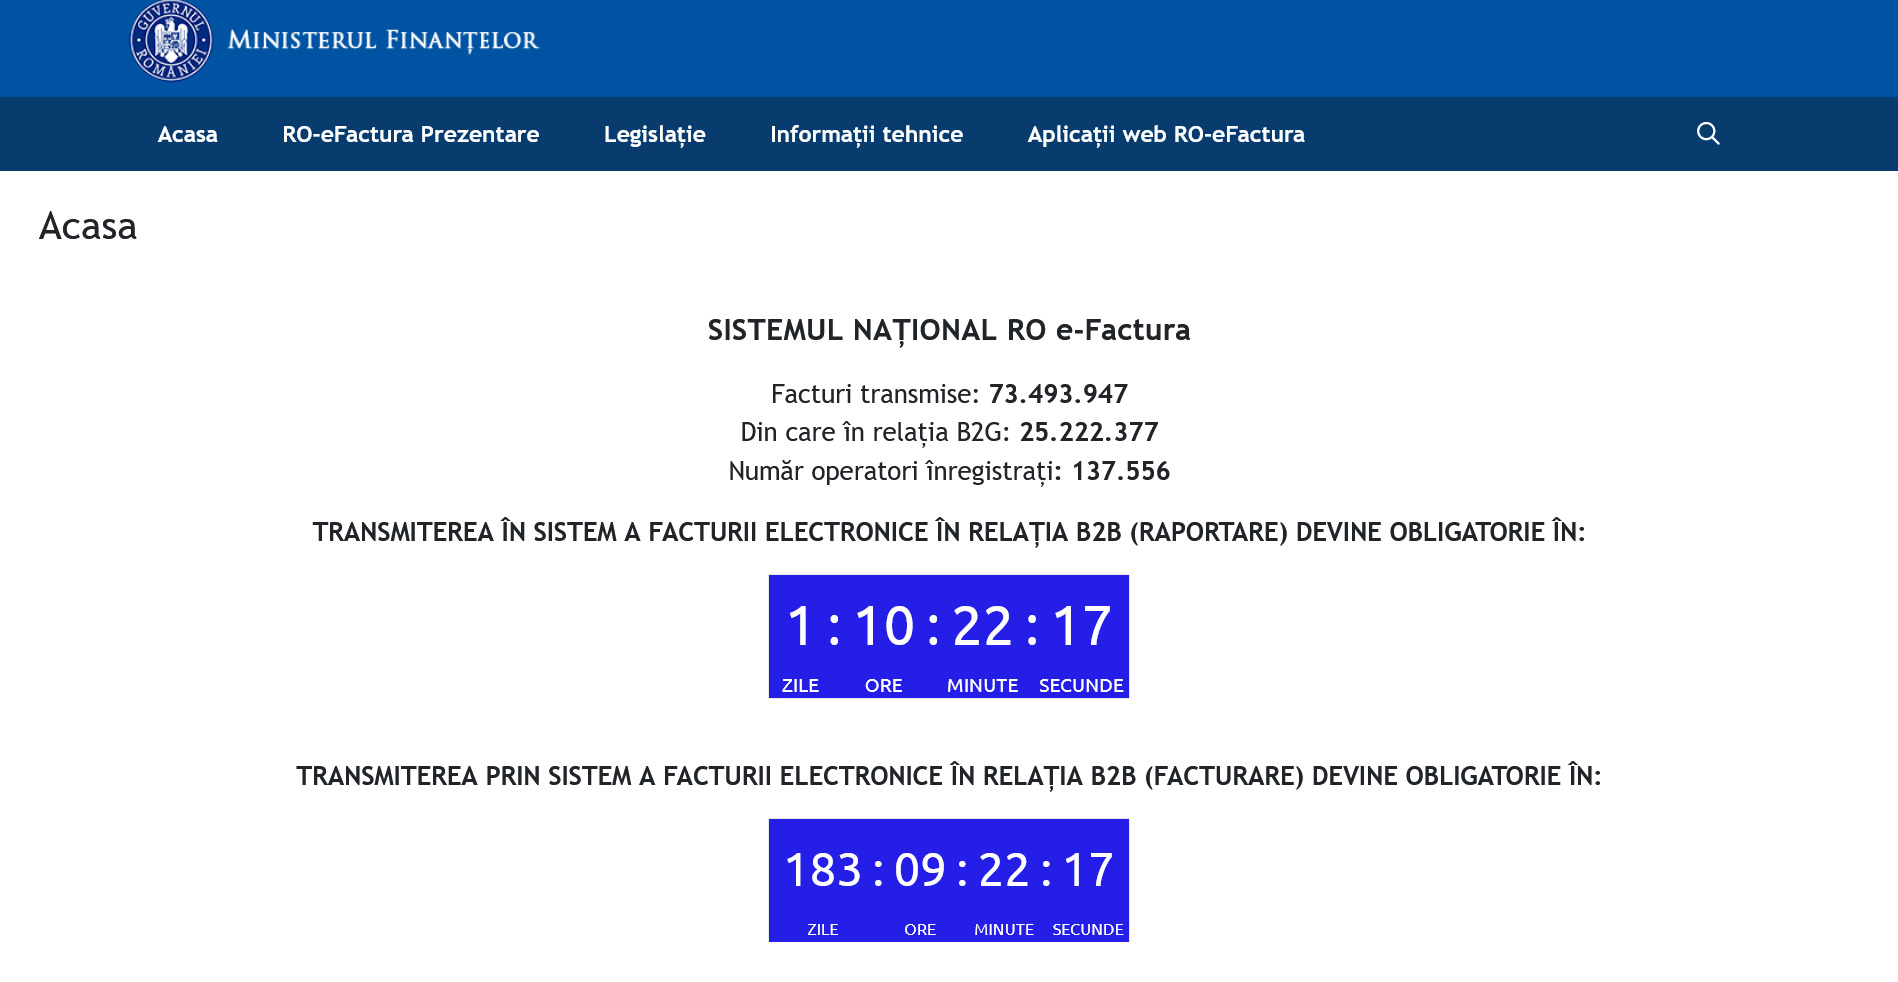Click the facturare countdown days value 183

pos(823,870)
